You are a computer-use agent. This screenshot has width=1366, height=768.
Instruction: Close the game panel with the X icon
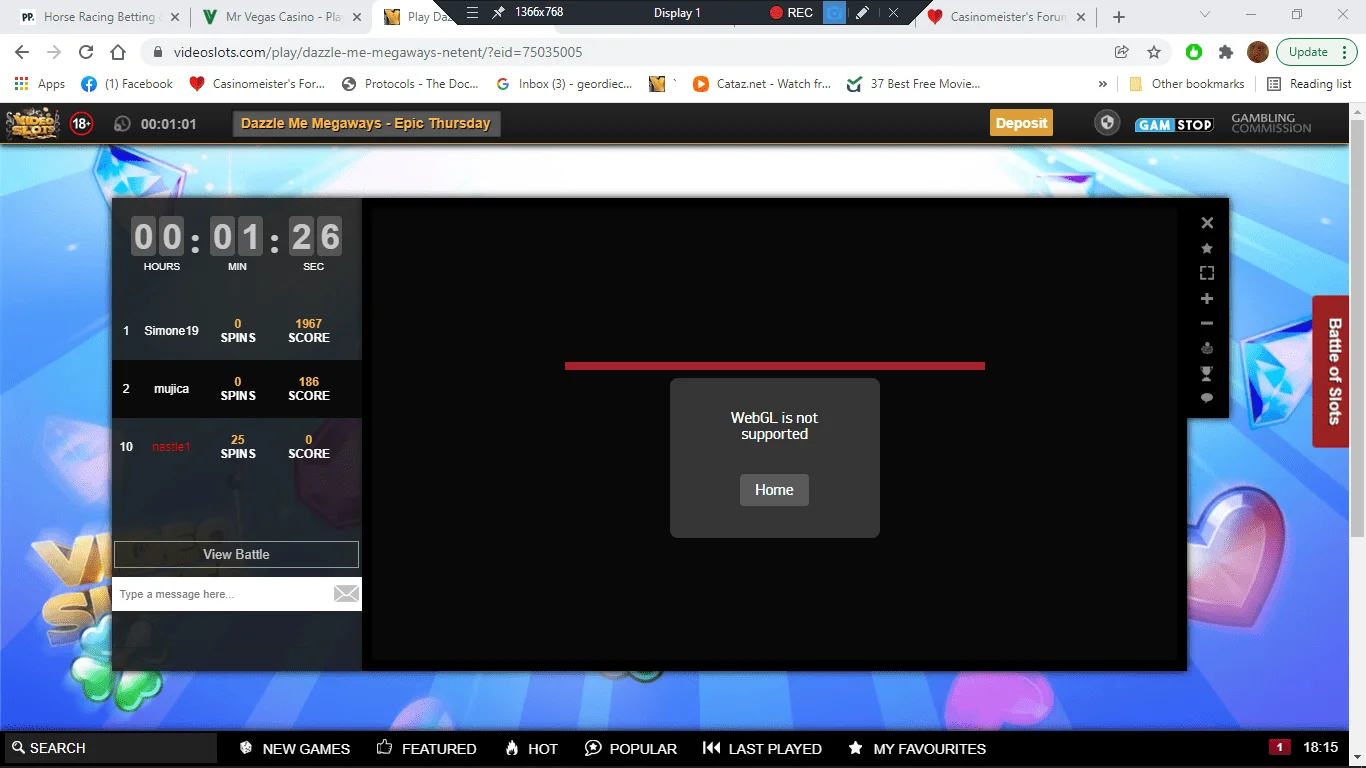(x=1207, y=223)
